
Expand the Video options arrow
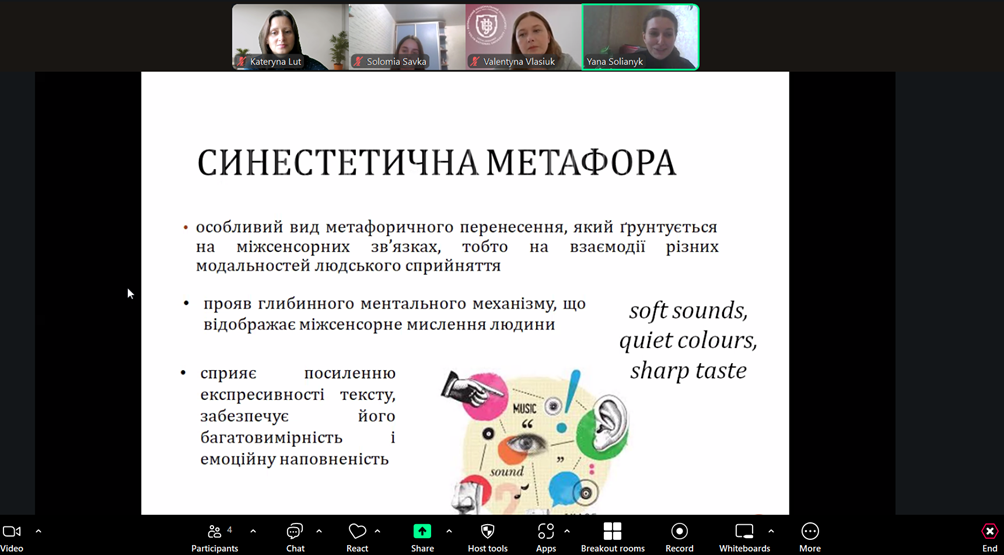(x=38, y=531)
